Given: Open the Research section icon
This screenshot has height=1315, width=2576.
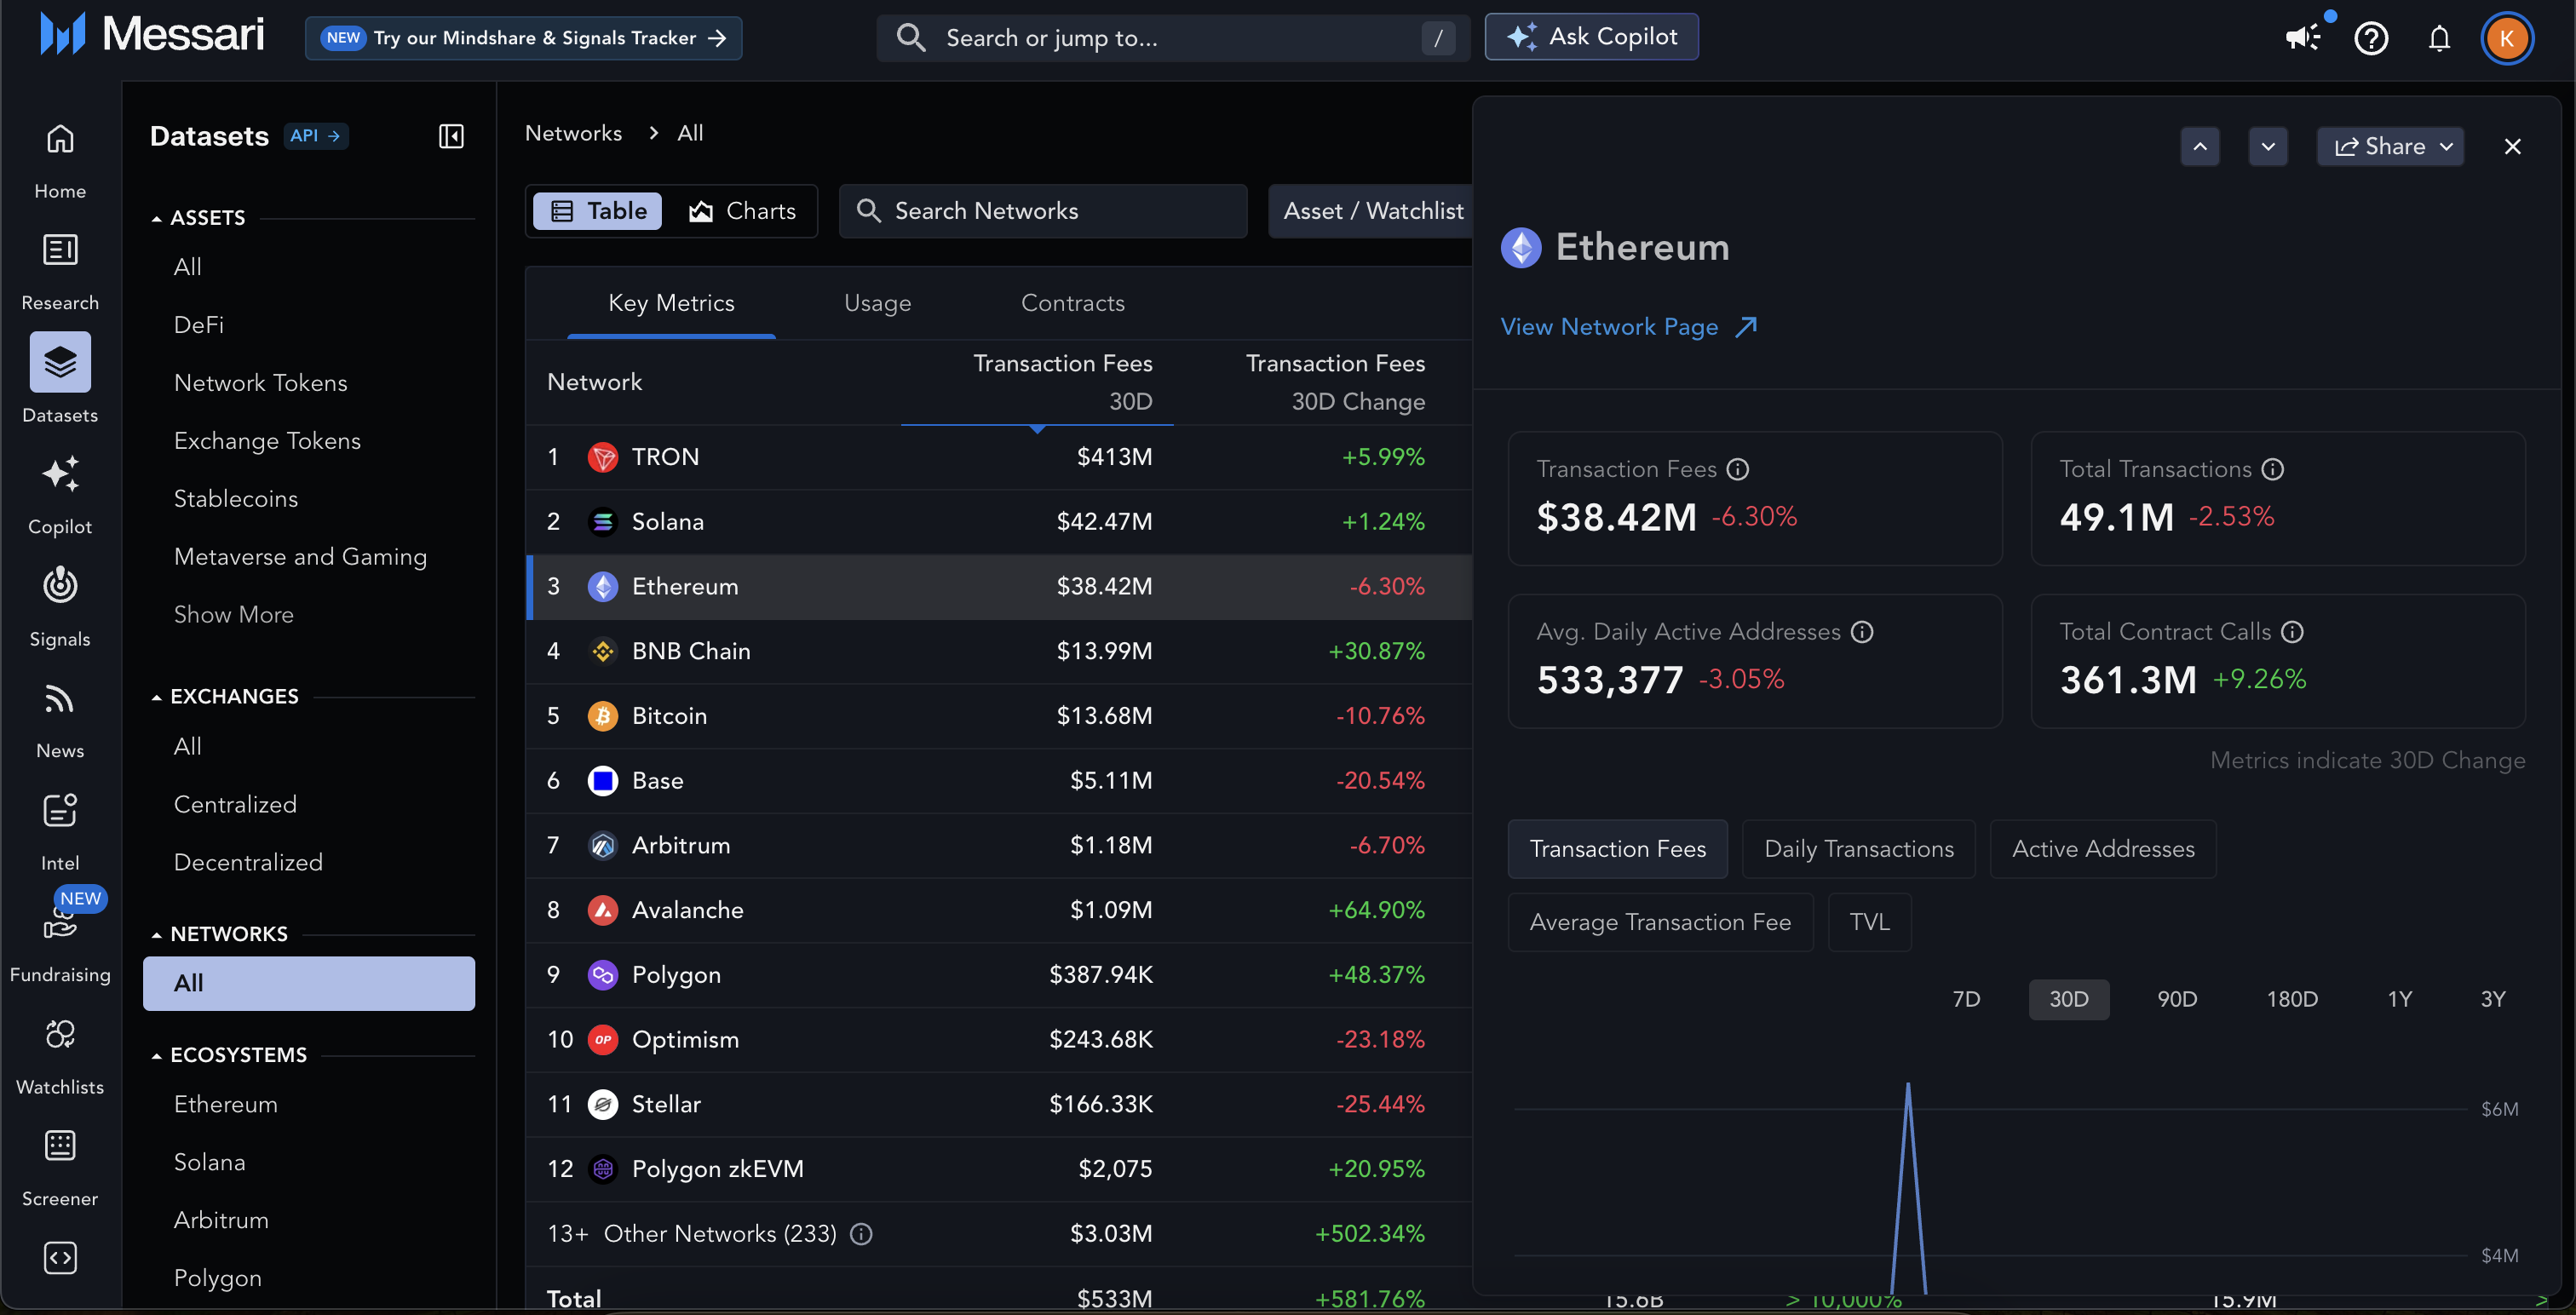Looking at the screenshot, I should coord(60,250).
